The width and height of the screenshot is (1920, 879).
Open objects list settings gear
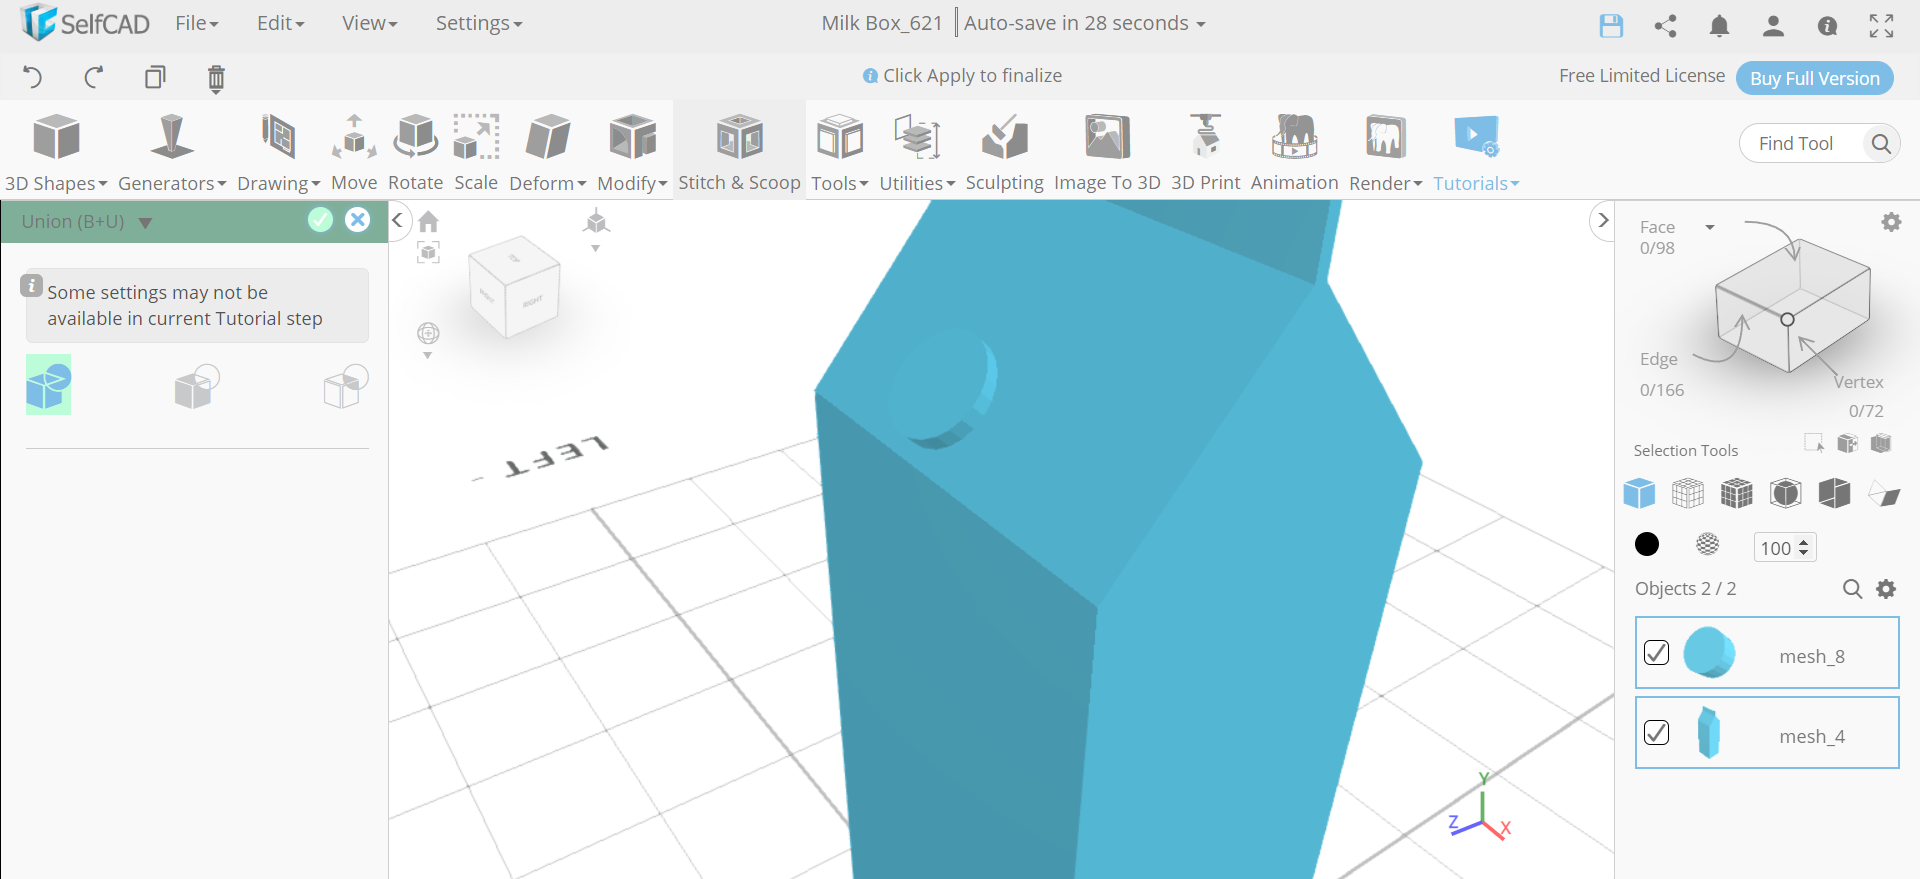pyautogui.click(x=1886, y=589)
